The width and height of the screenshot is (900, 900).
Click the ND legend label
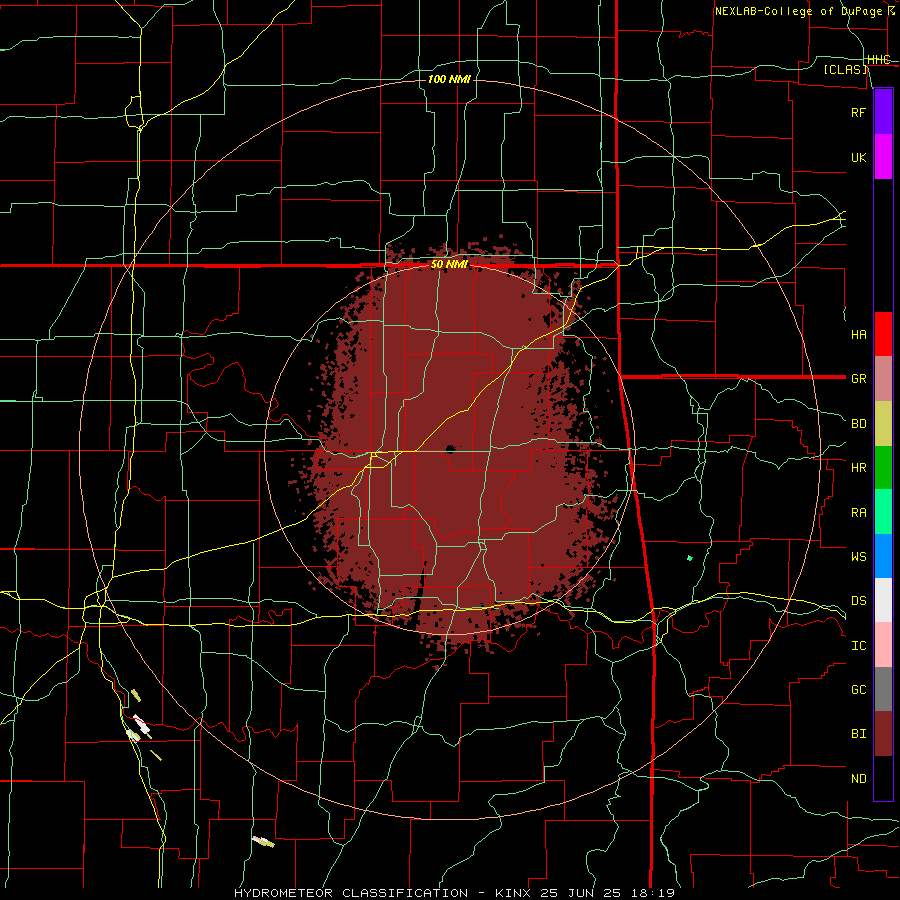click(x=858, y=779)
